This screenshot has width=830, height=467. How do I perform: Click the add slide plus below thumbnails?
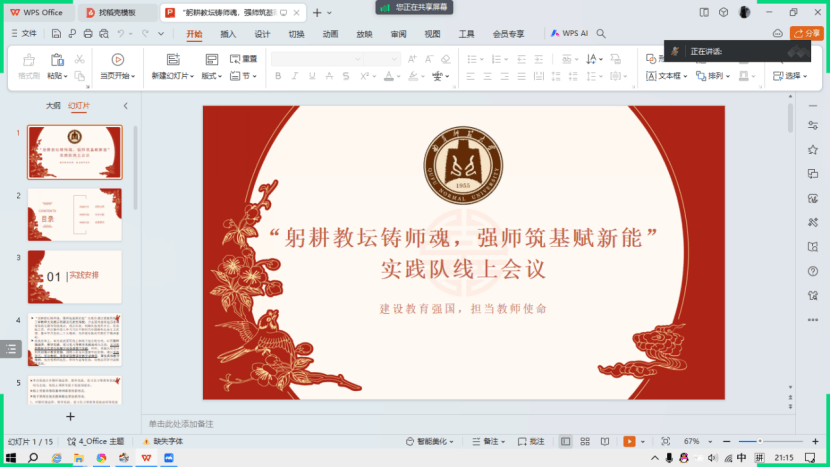(x=70, y=416)
